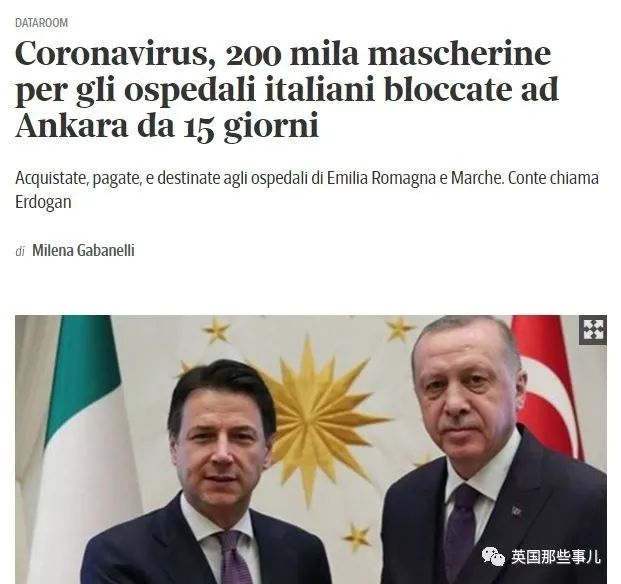Viewport: 621px width, 584px height.
Task: Click the lapel pin on right man's jacket
Action: 516,510
